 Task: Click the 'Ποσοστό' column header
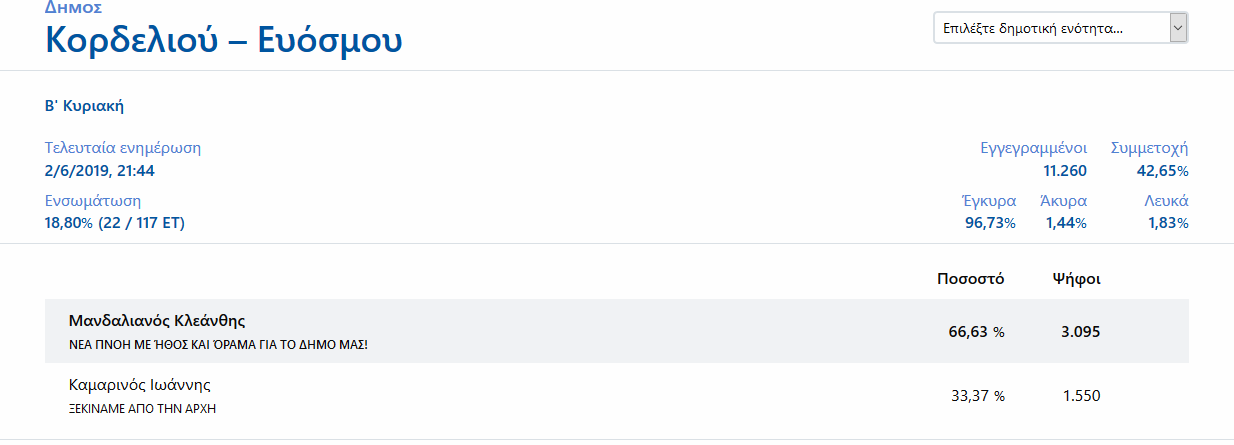(x=970, y=278)
